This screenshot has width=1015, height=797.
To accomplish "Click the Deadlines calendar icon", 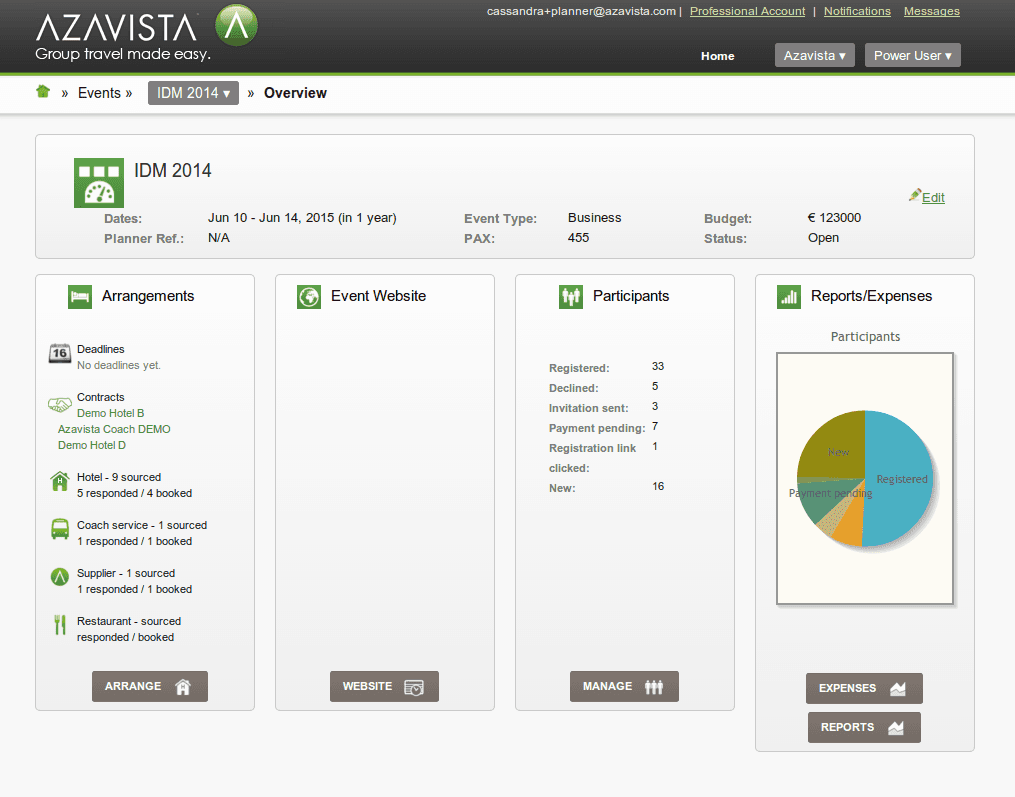I will pos(60,354).
